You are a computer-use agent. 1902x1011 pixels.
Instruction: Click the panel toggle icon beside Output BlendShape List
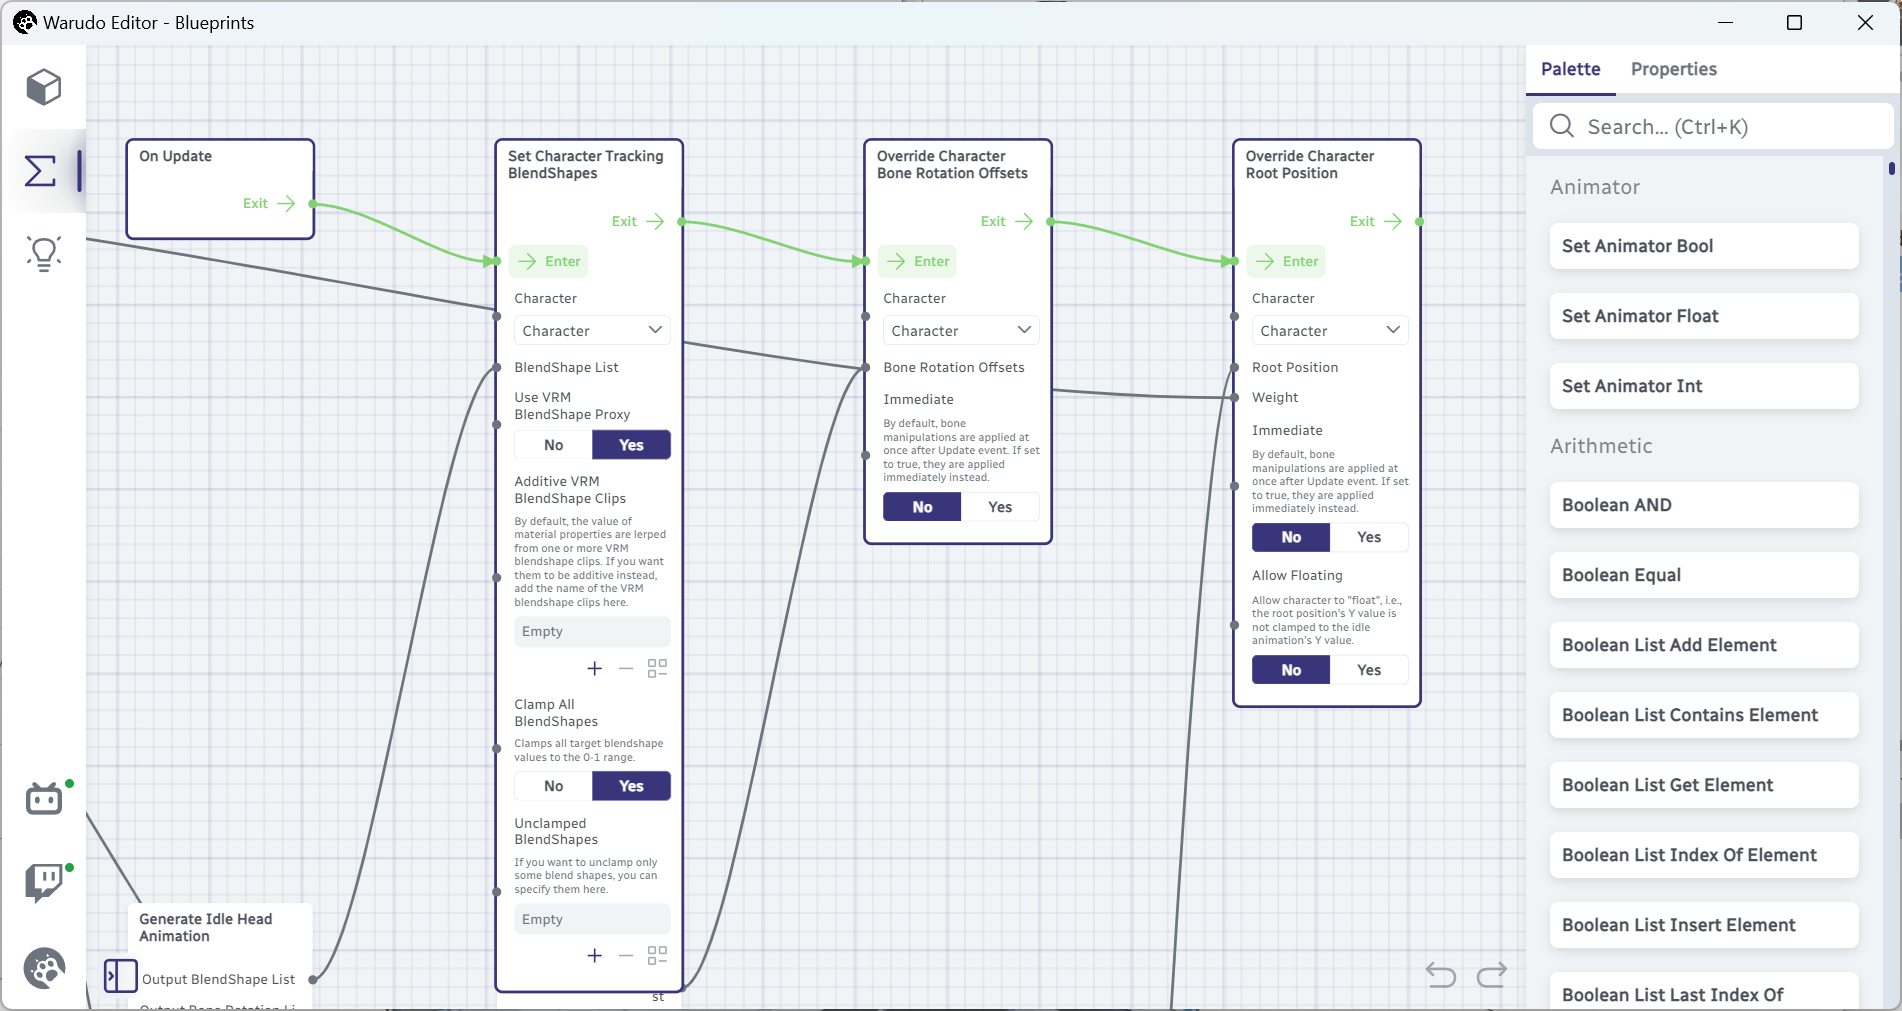pos(121,975)
